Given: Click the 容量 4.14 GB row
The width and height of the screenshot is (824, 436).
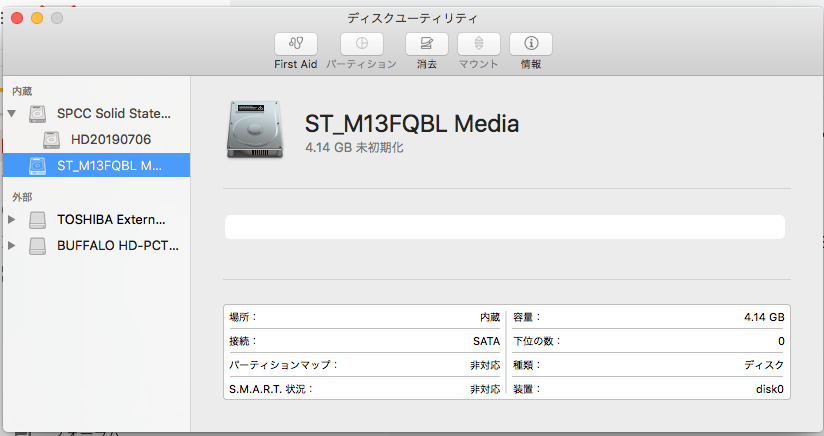Looking at the screenshot, I should point(648,317).
